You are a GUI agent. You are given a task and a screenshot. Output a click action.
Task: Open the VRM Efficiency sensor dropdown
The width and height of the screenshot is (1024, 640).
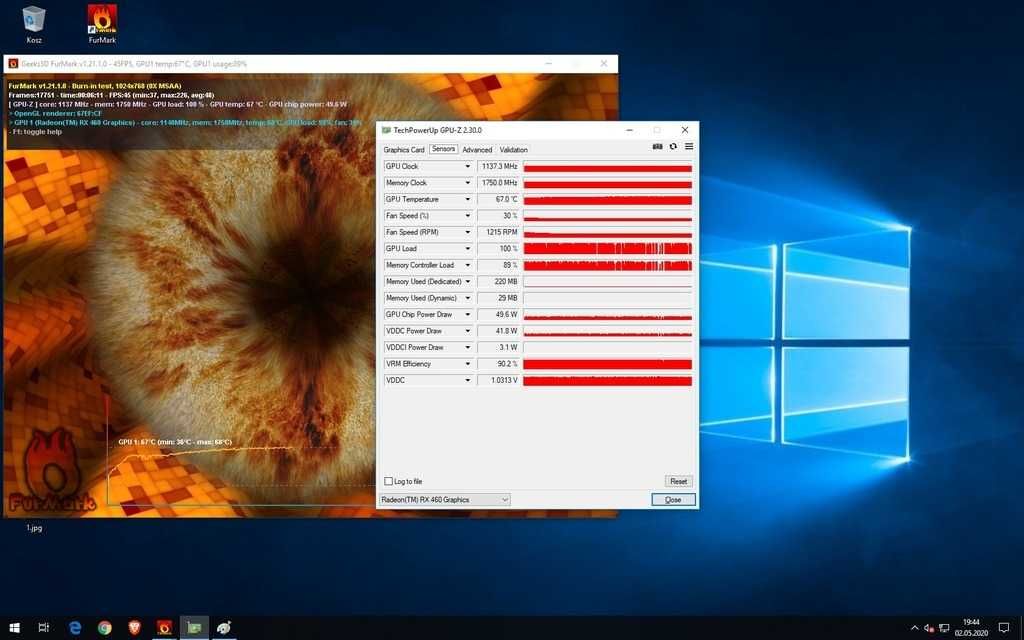pyautogui.click(x=468, y=364)
